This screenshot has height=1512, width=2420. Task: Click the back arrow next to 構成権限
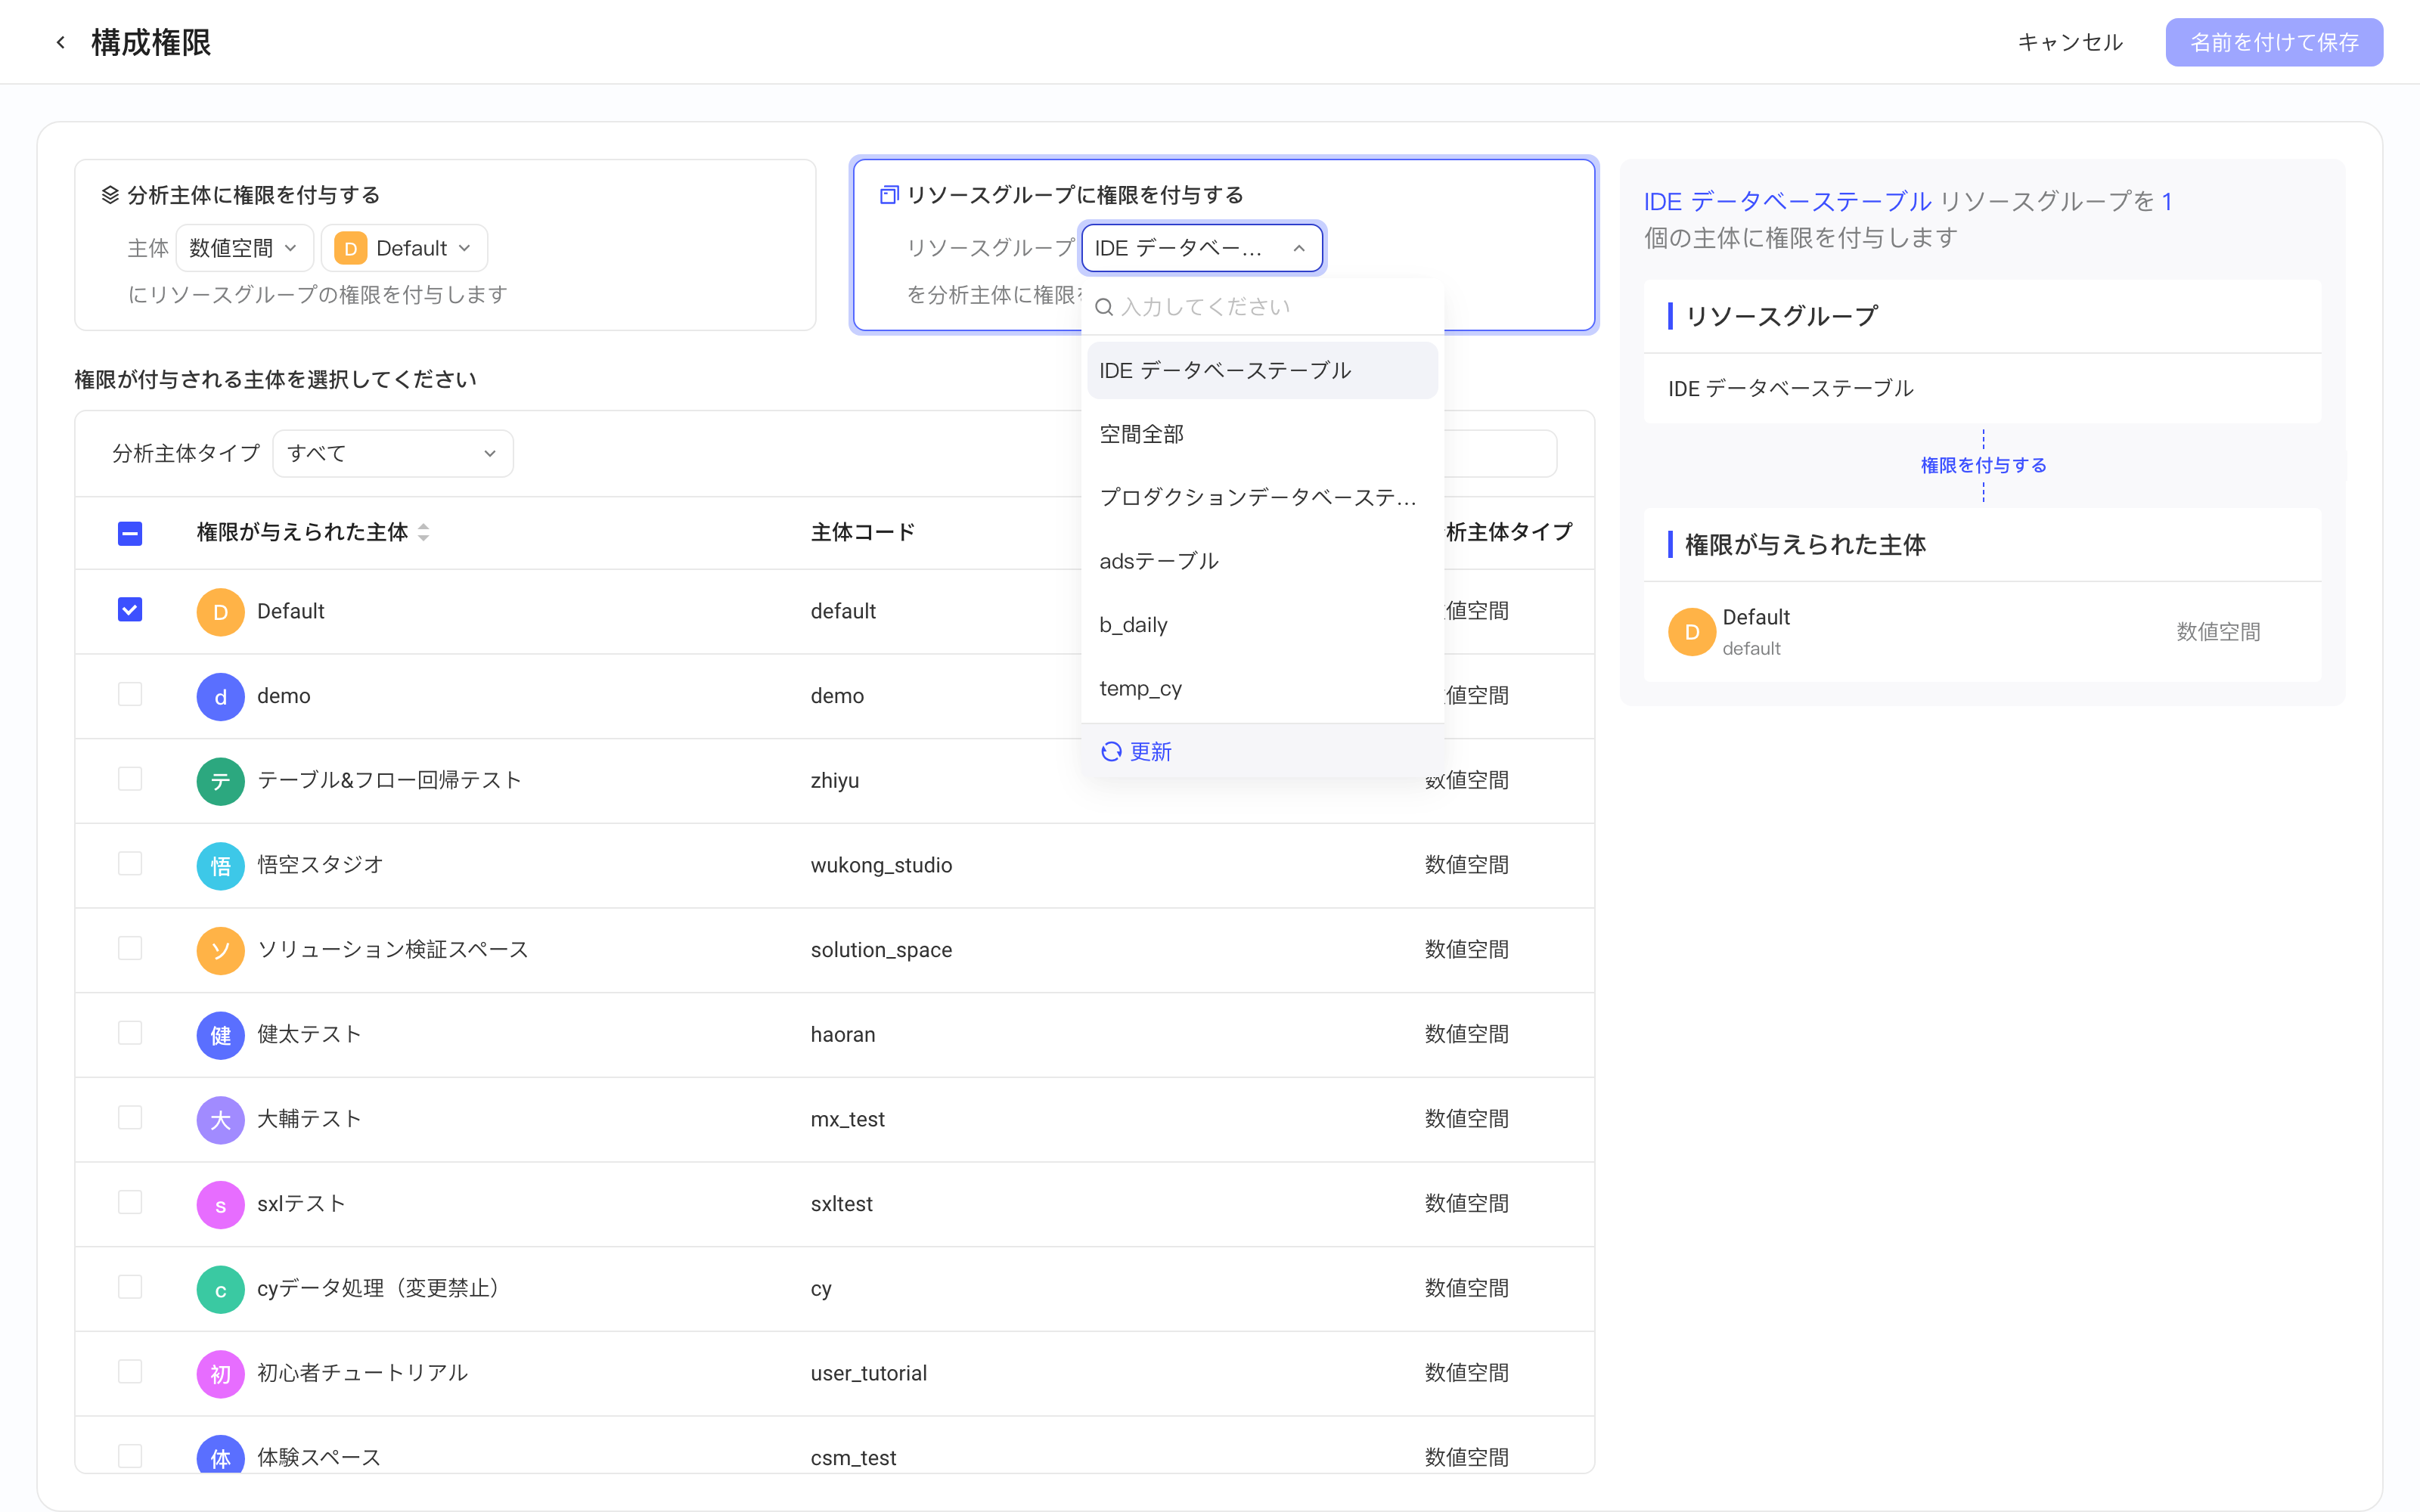tap(61, 42)
